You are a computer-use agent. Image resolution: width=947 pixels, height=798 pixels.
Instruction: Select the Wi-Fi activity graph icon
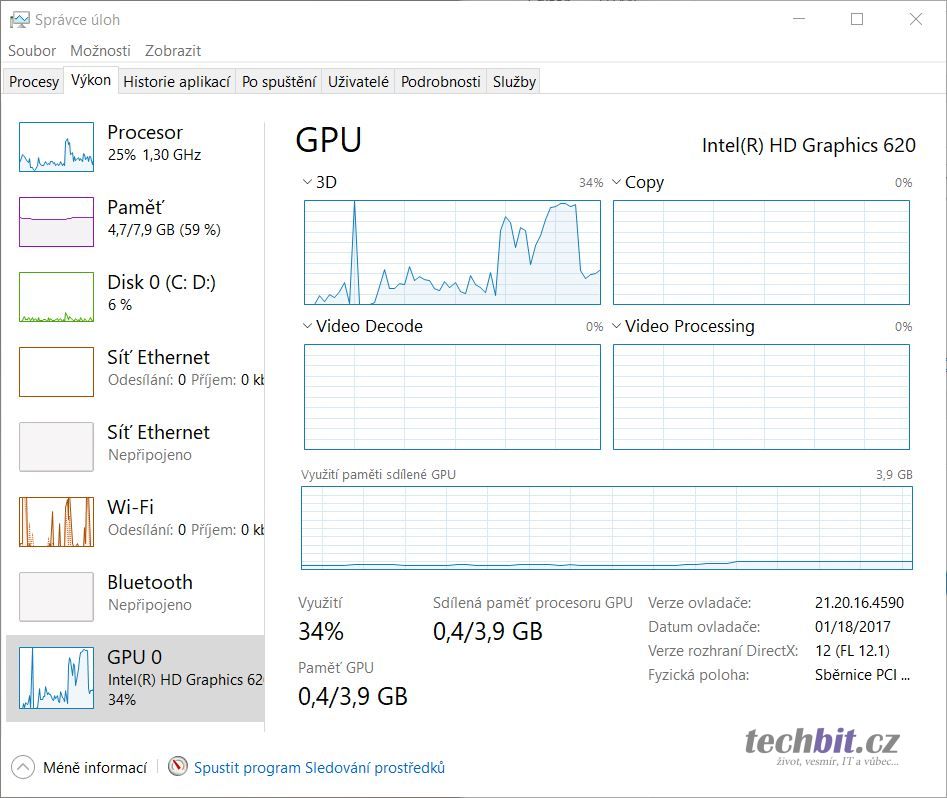point(56,522)
